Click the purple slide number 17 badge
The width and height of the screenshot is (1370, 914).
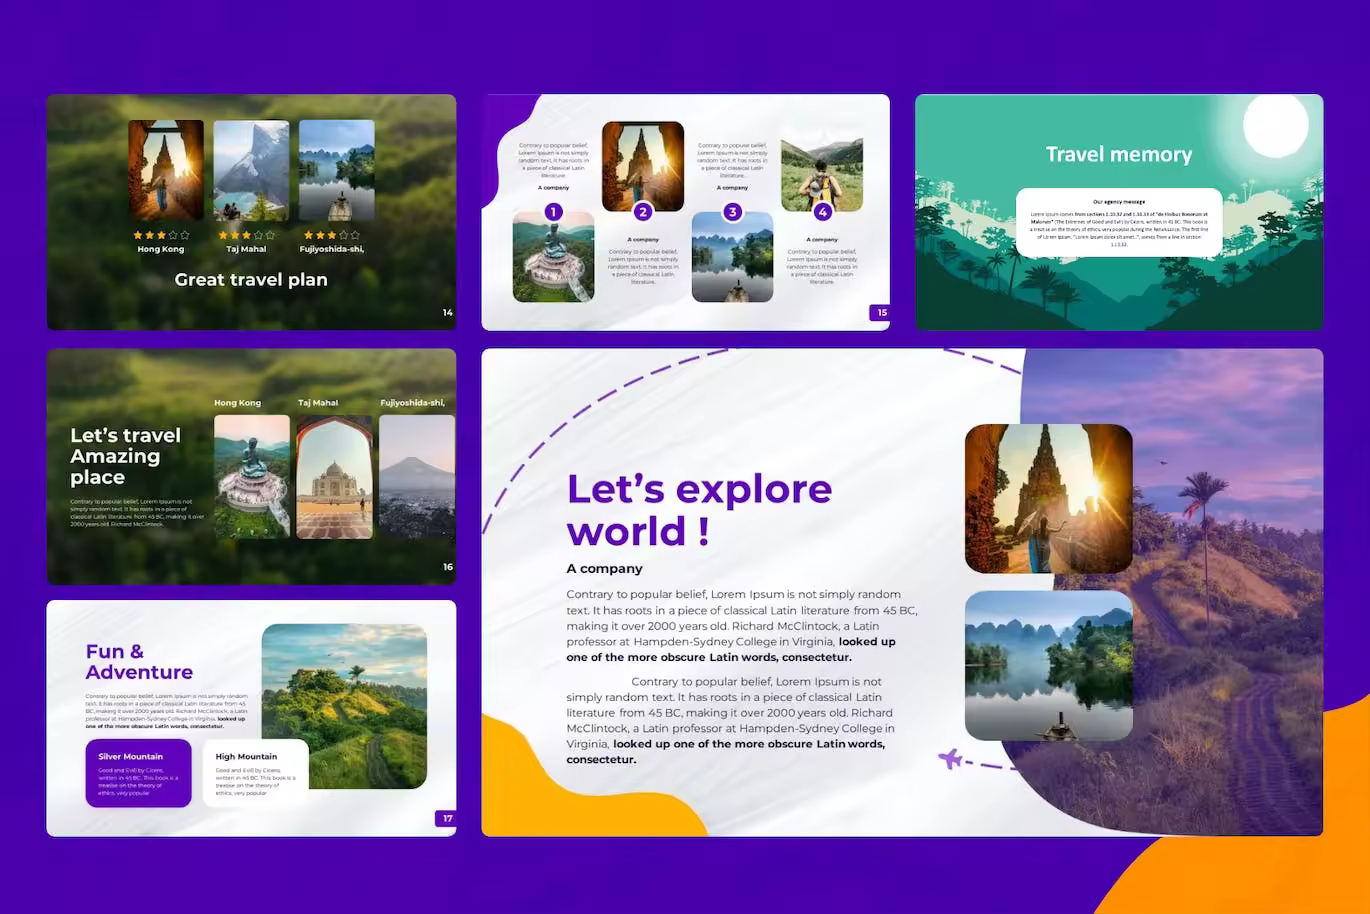pos(446,818)
